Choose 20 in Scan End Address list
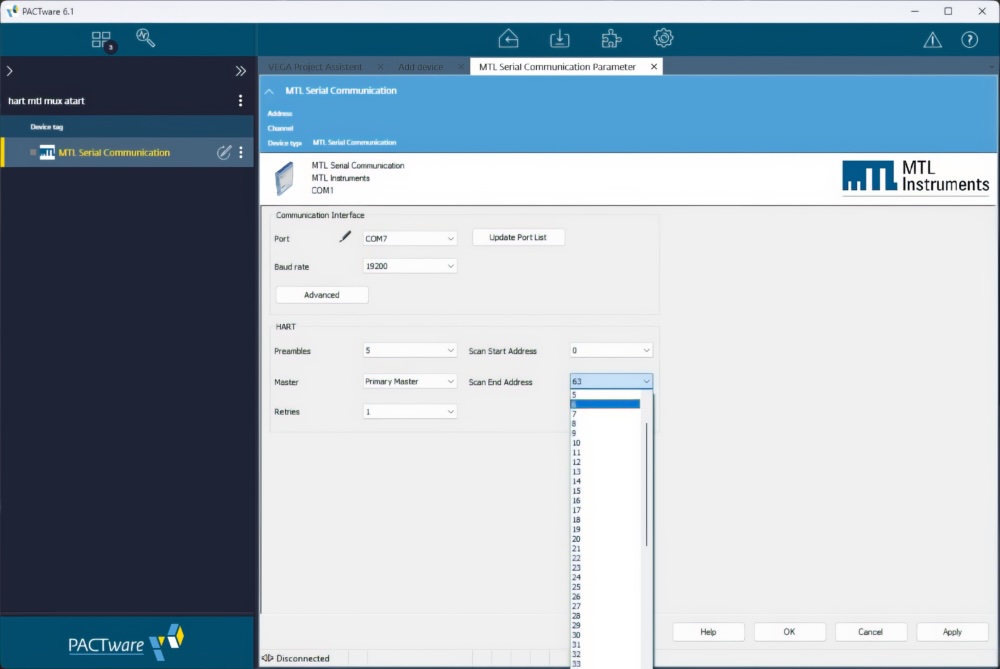Screen dimensions: 1000x669 [605, 539]
